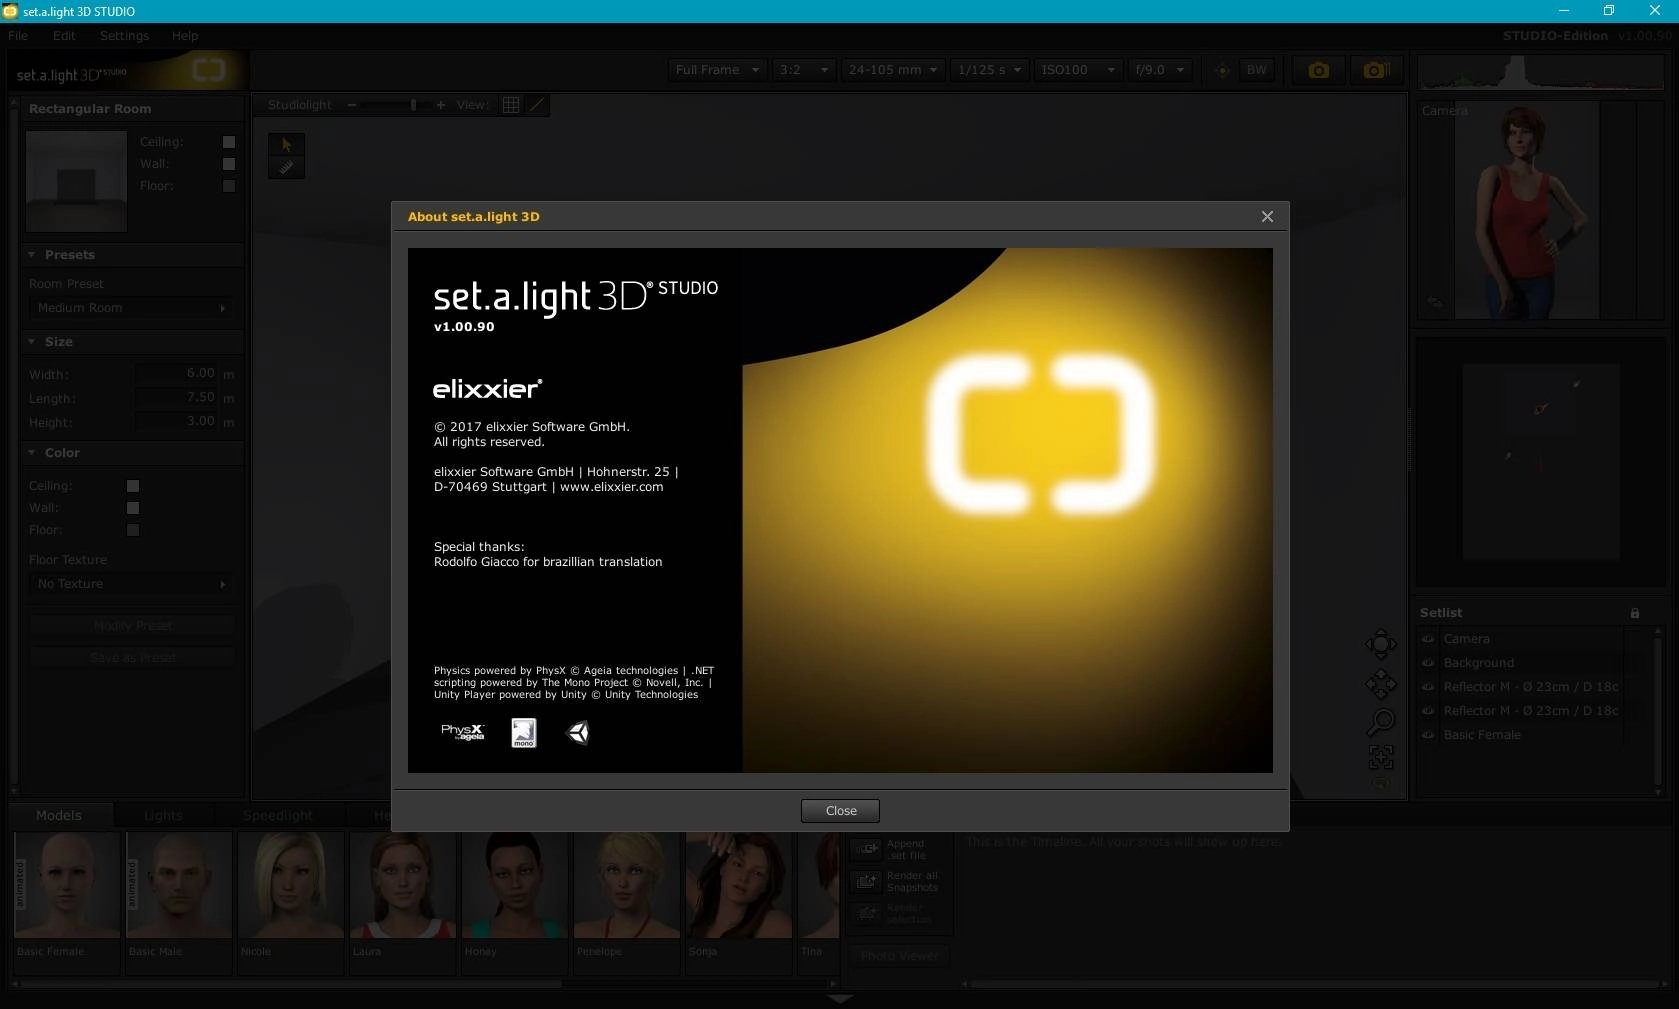Toggle visibility of Basic Female in Setlist

1428,735
